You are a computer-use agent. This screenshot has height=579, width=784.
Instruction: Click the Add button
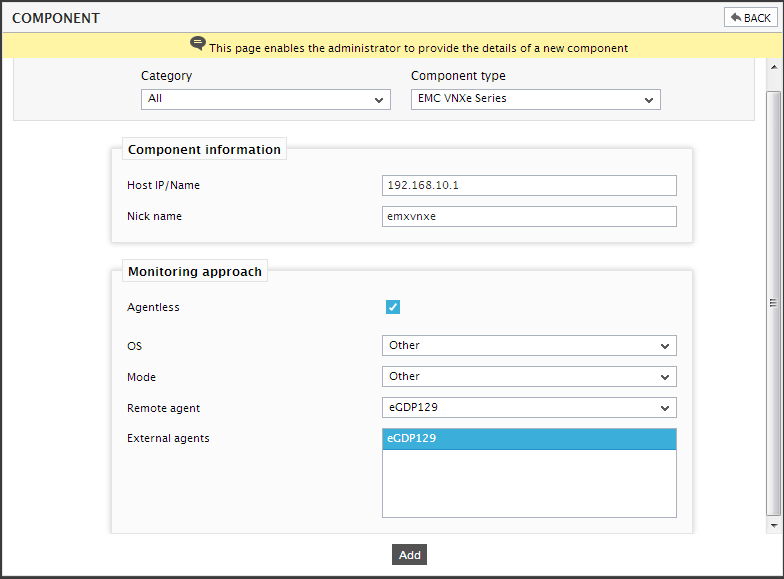[x=409, y=554]
